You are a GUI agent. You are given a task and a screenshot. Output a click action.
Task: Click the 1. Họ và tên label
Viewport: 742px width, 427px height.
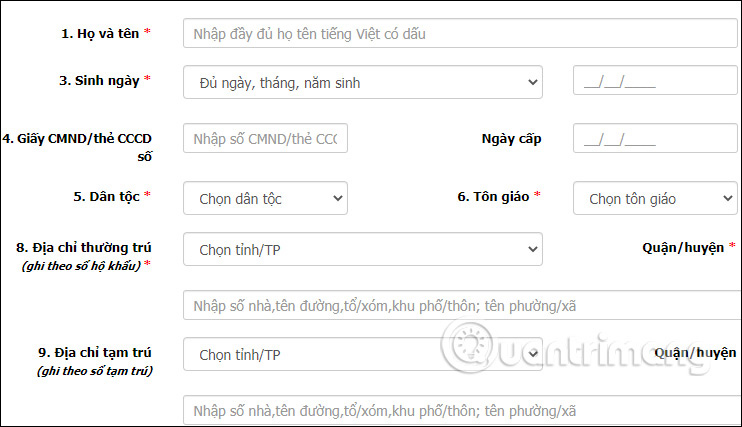point(100,34)
